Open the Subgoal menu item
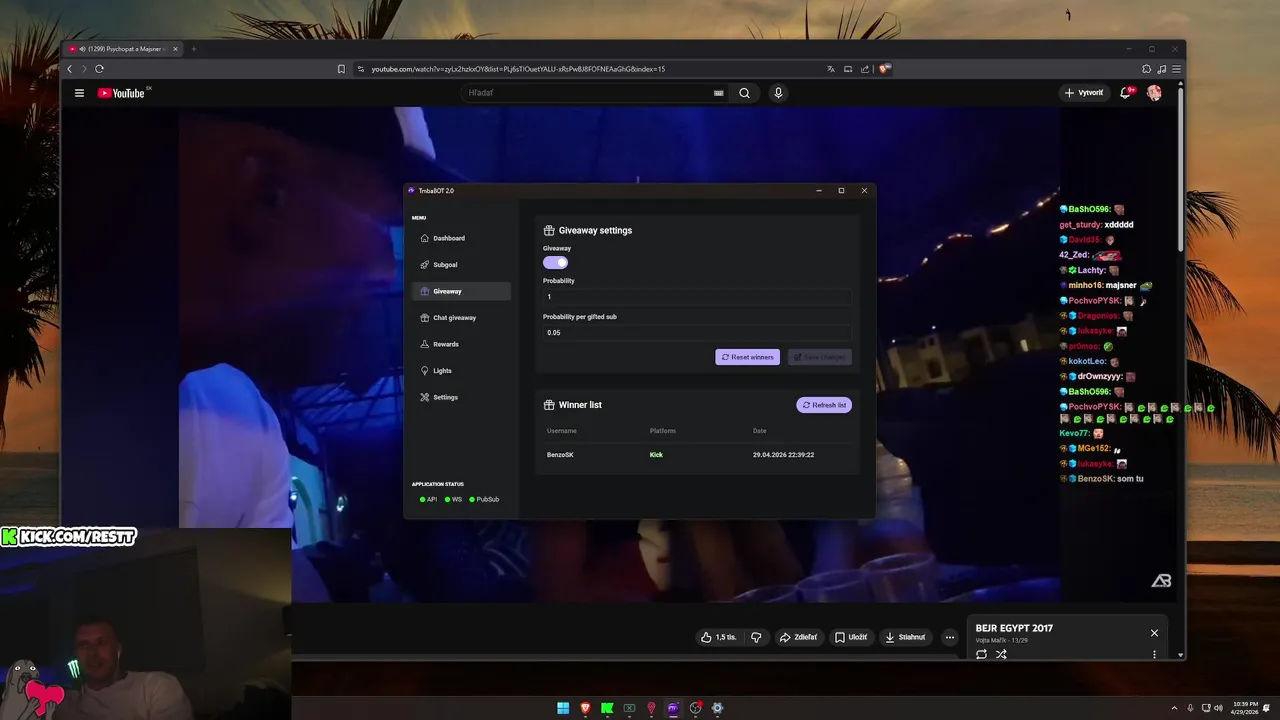Viewport: 1280px width, 720px height. tap(461, 265)
